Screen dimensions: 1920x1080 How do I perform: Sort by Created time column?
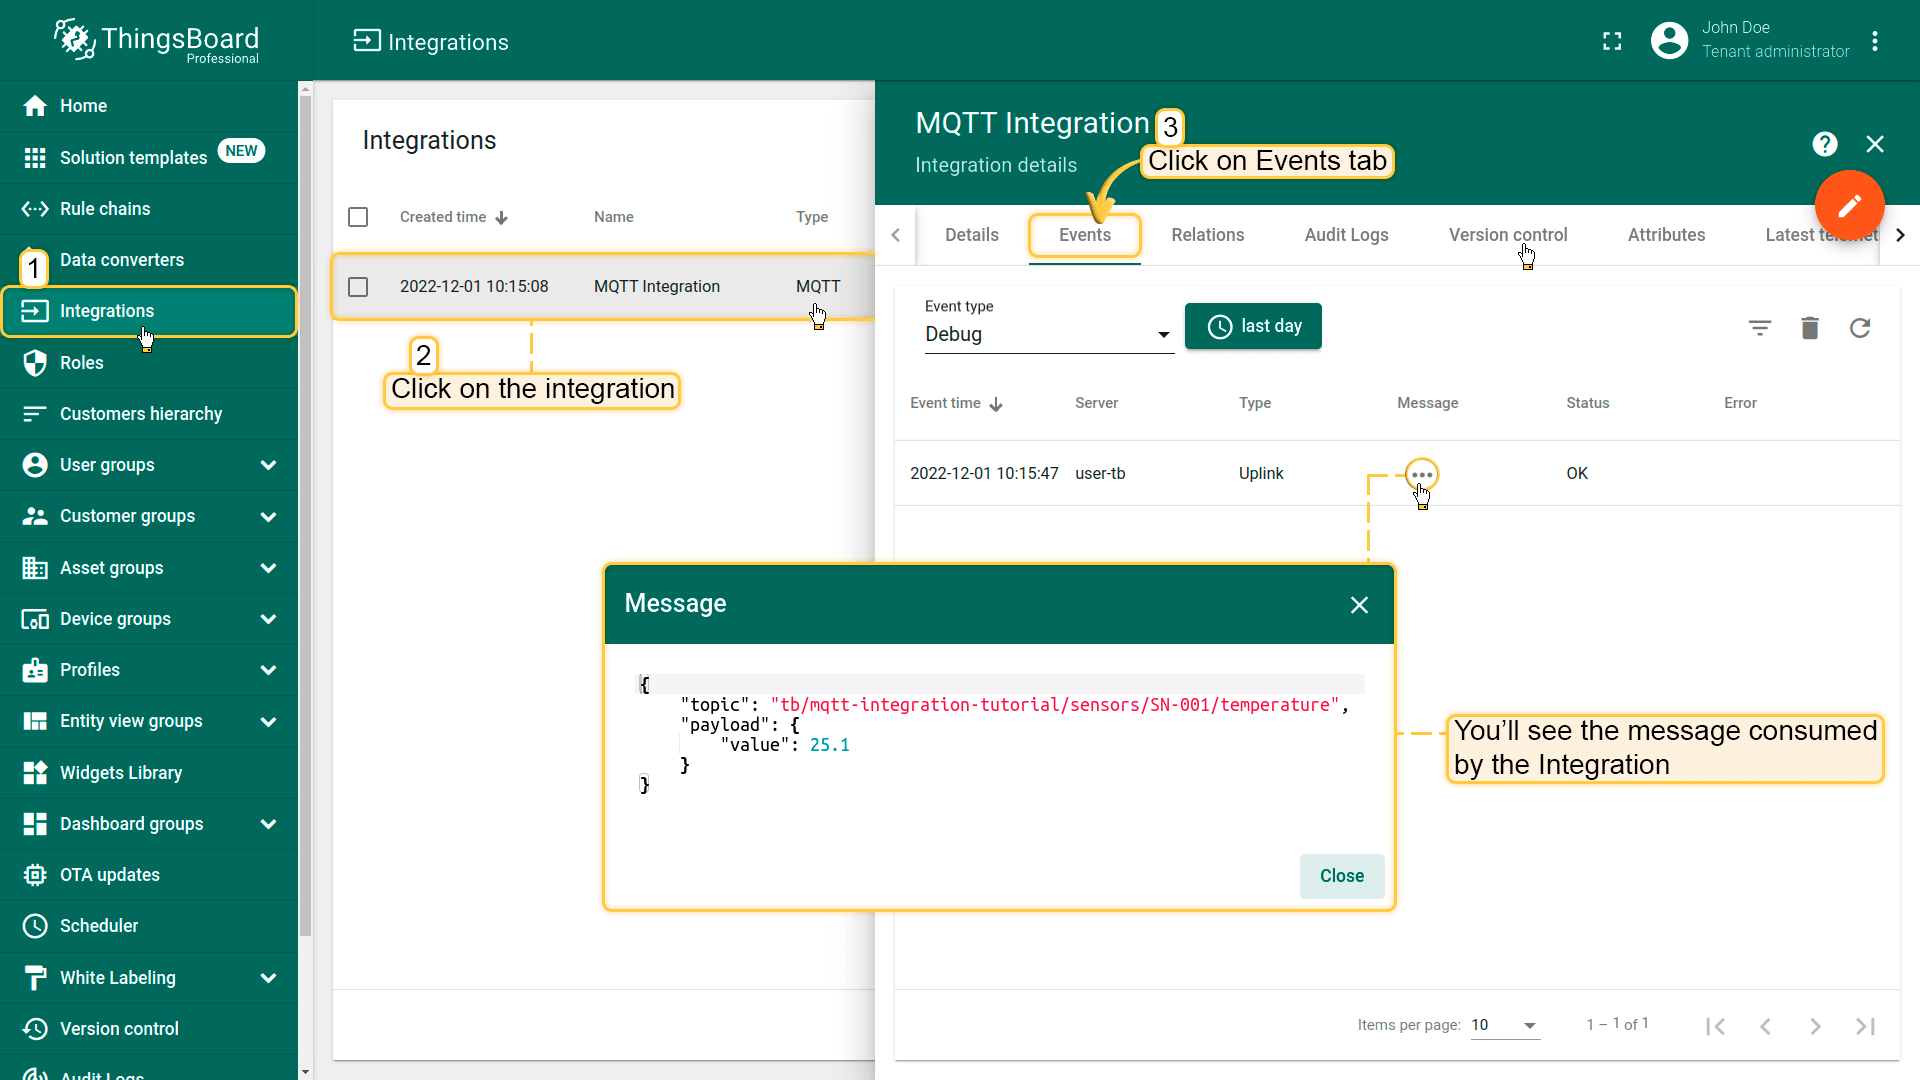pos(453,217)
